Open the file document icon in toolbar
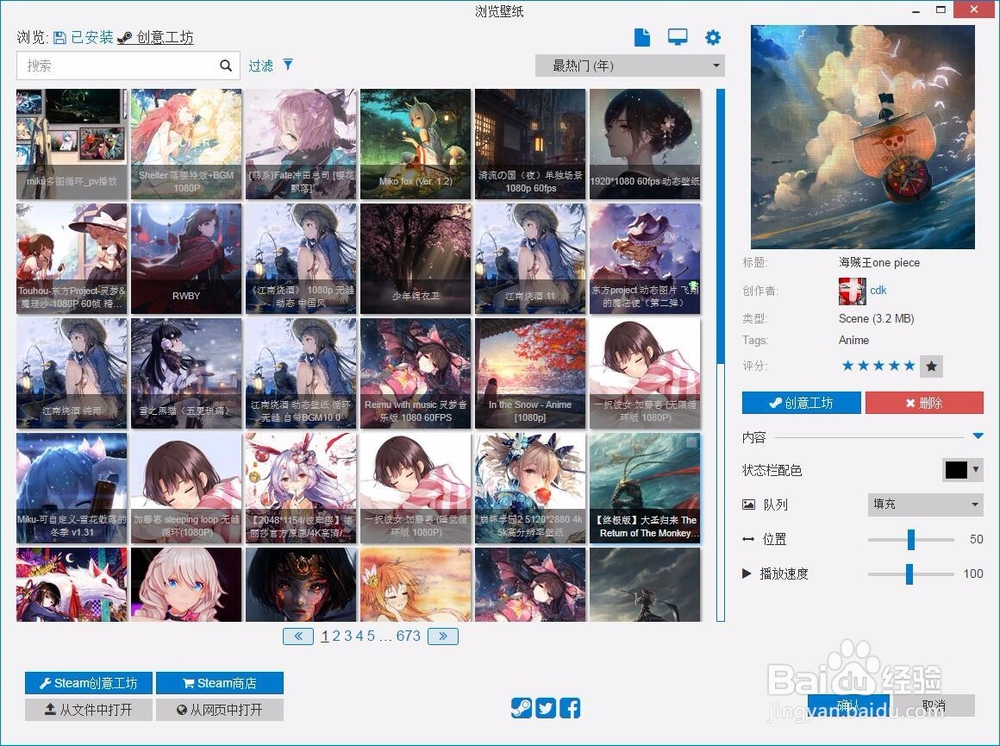This screenshot has height=746, width=1000. (642, 38)
